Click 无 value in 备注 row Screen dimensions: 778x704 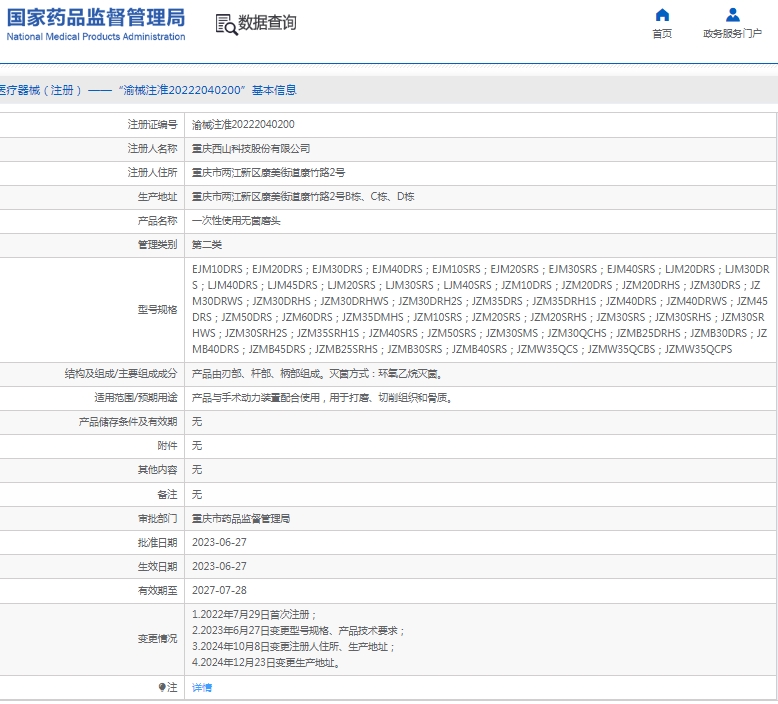point(197,494)
